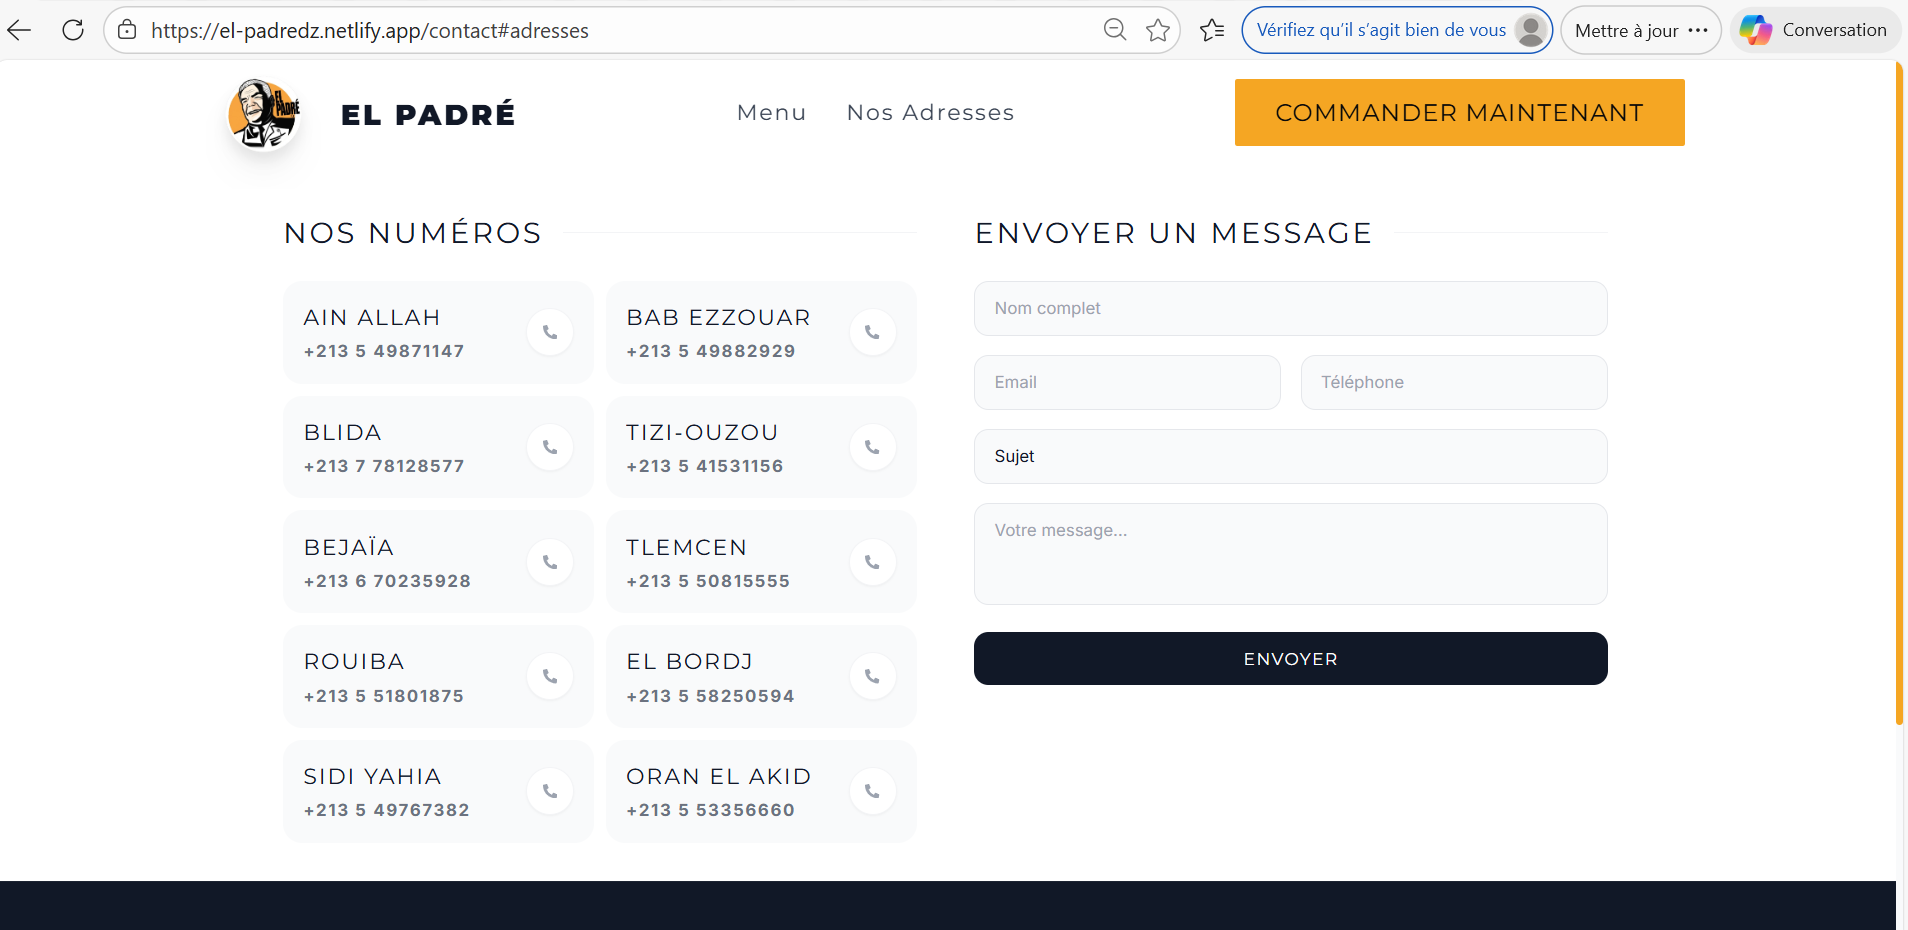Submit the form with Envoyer button
Viewport: 1908px width, 930px height.
1290,659
